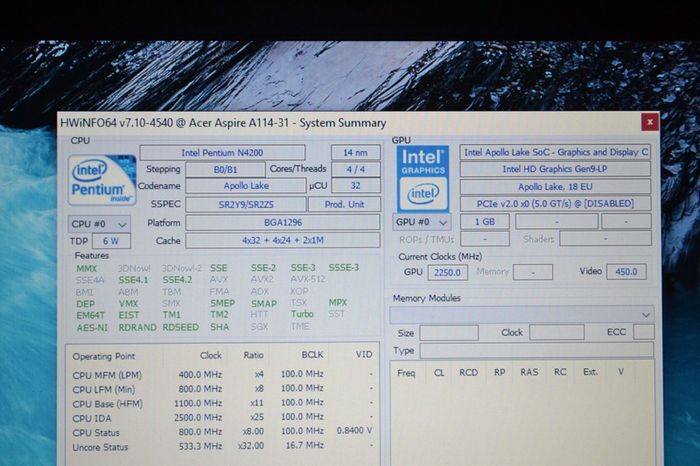Click the Intel Pentium N4200 name field
The height and width of the screenshot is (466, 700).
[x=222, y=153]
